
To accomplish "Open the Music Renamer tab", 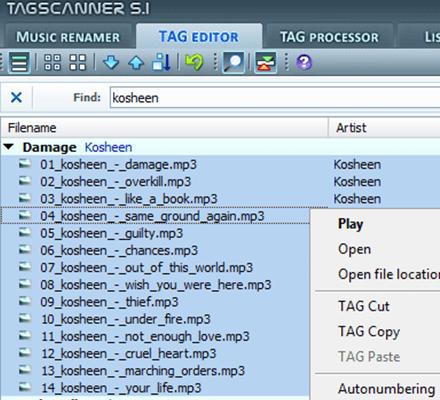I will [x=68, y=37].
